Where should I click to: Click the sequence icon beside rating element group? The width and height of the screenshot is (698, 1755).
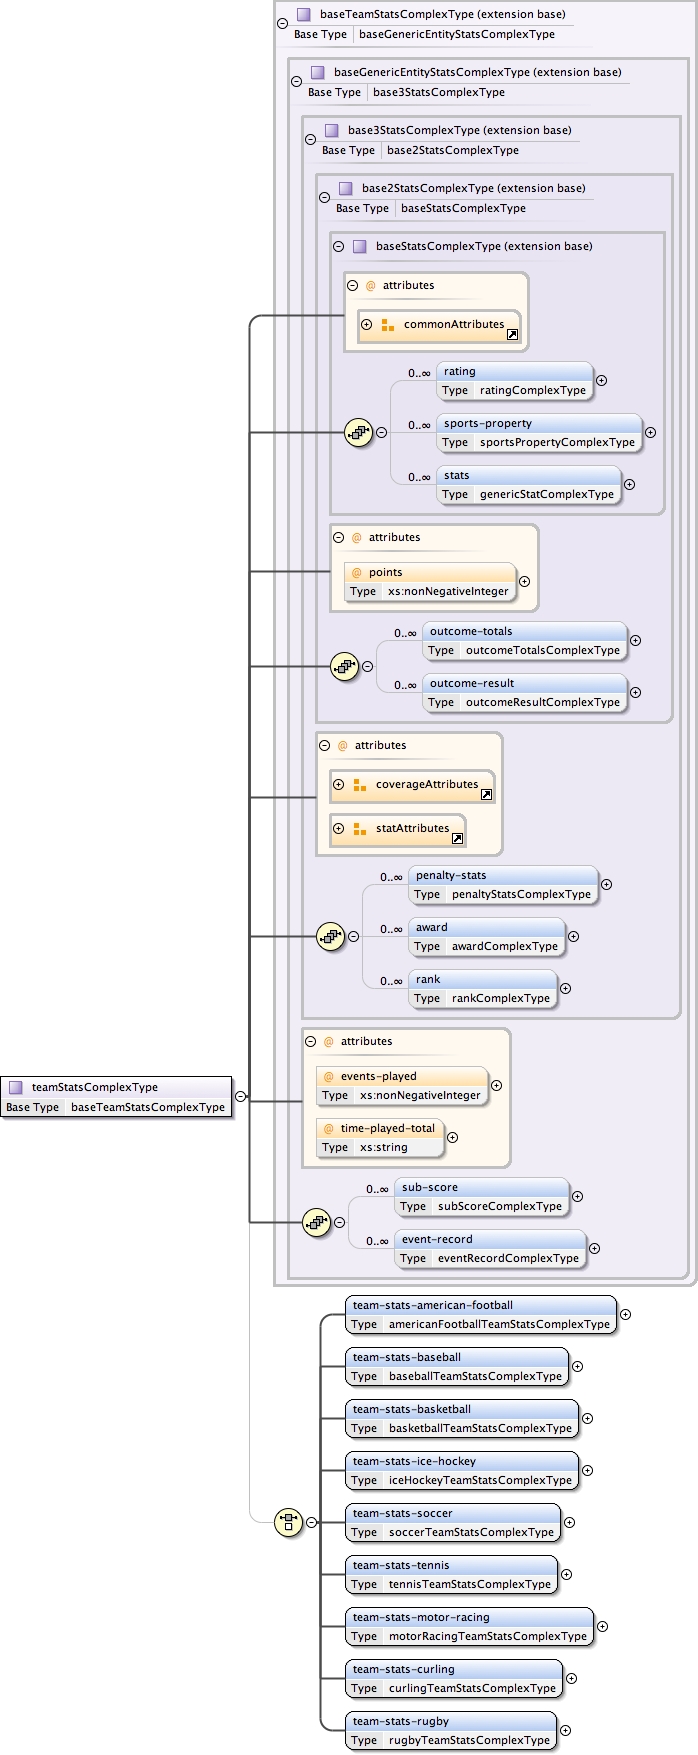[x=358, y=433]
